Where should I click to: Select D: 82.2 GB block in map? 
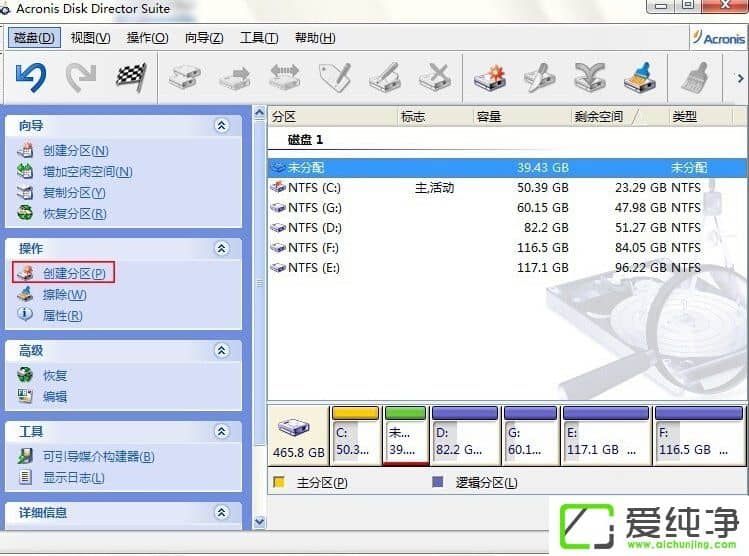(x=465, y=435)
